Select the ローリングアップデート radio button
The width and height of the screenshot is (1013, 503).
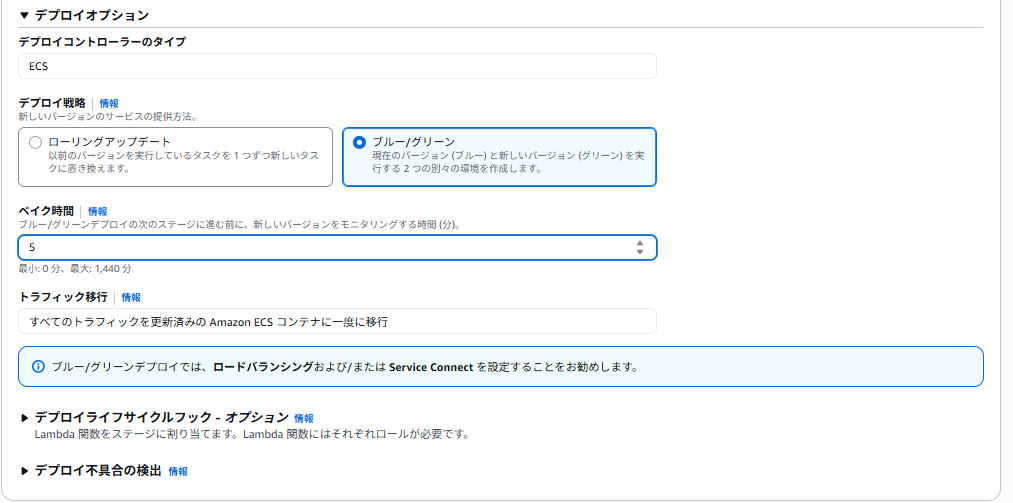click(x=36, y=142)
